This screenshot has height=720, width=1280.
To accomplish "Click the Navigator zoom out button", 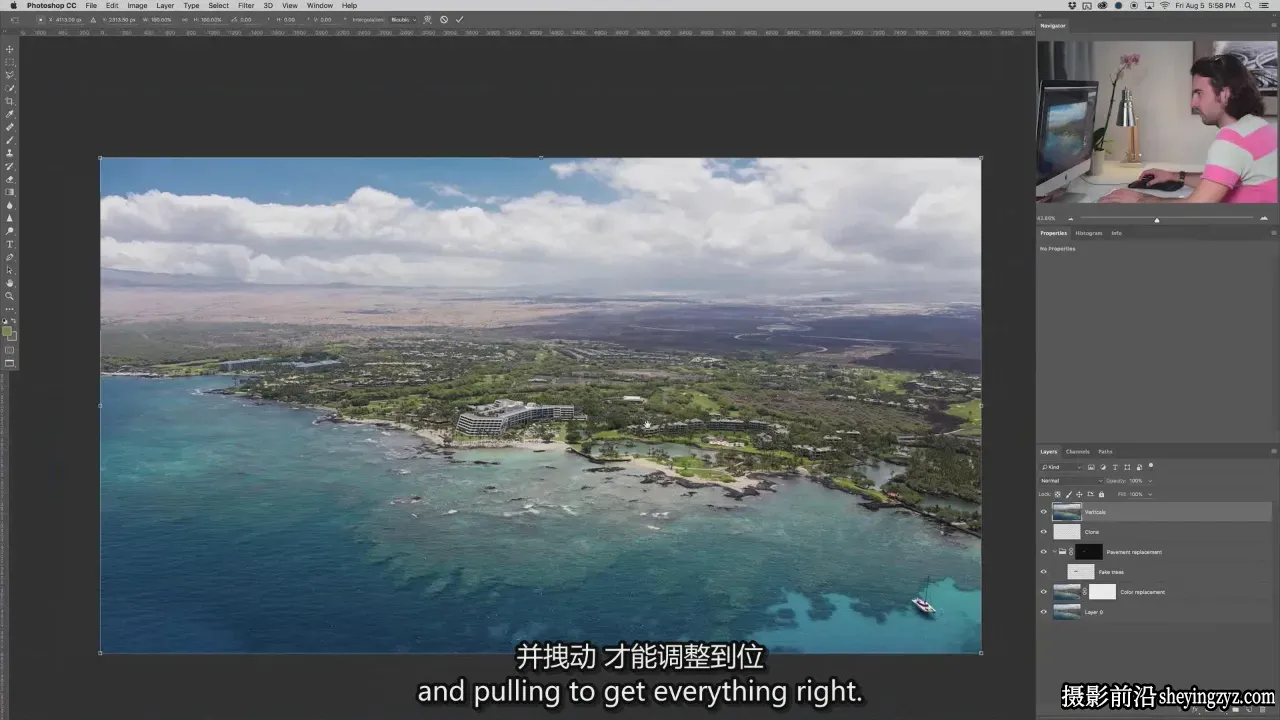I will [1071, 219].
